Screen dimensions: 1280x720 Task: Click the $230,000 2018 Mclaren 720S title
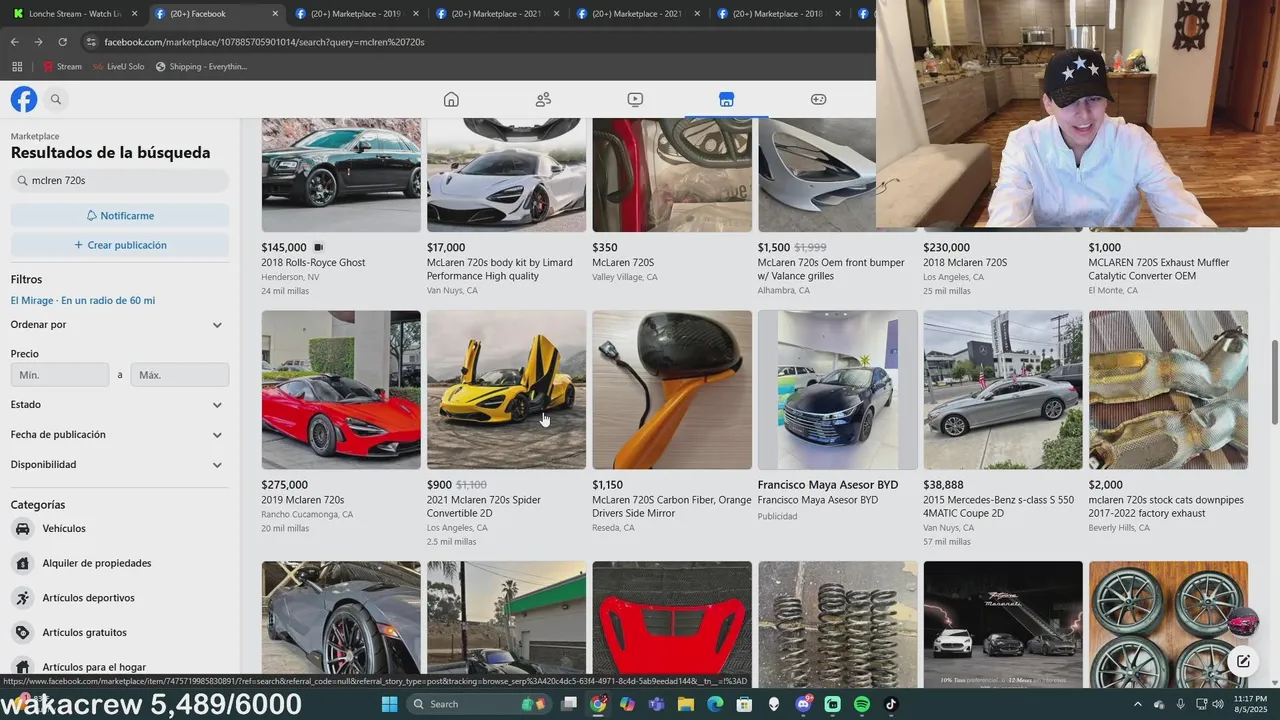pyautogui.click(x=965, y=263)
